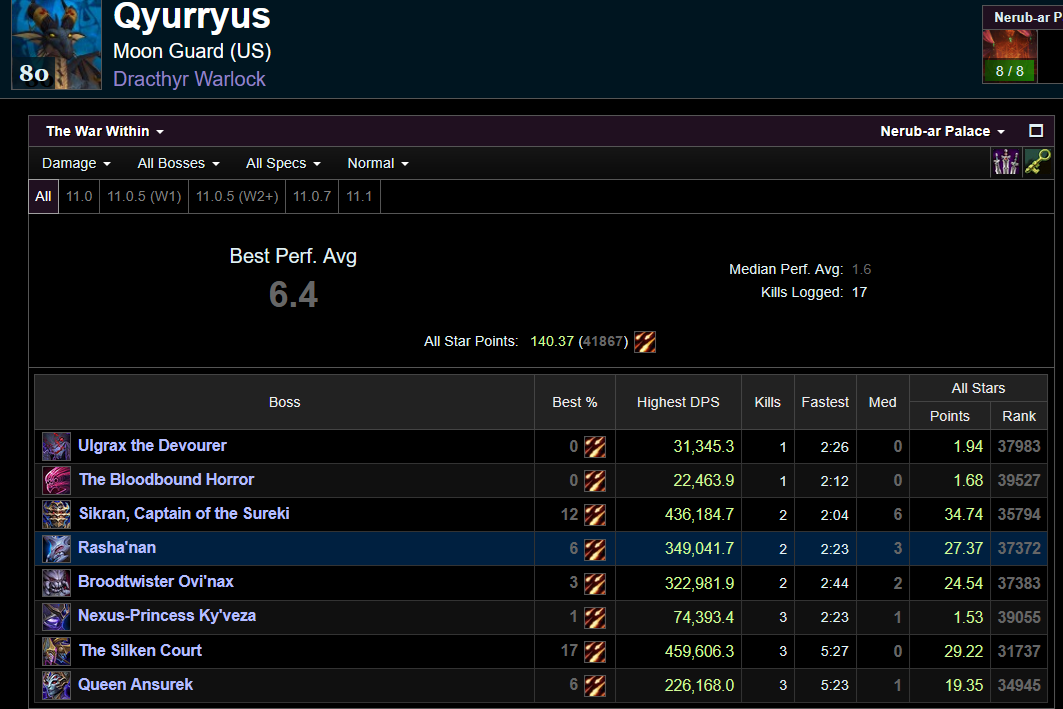Click the Points column header
1063x709 pixels.
950,416
